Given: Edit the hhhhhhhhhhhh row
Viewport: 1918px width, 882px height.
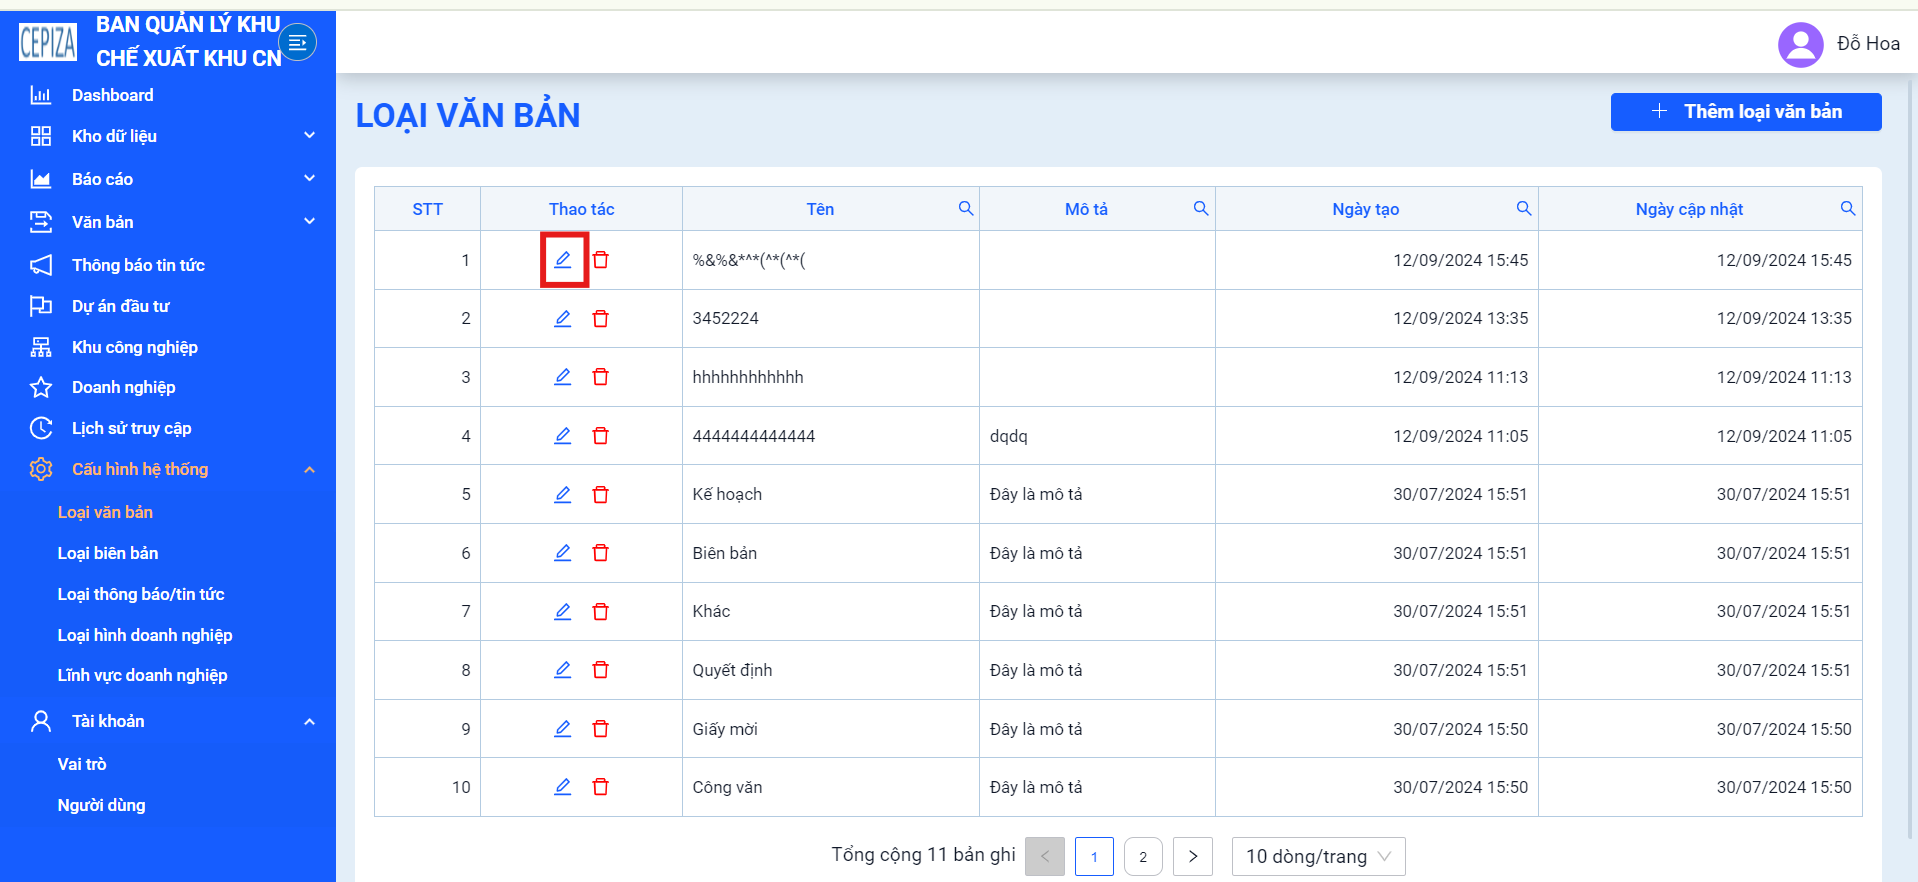Looking at the screenshot, I should pyautogui.click(x=563, y=377).
